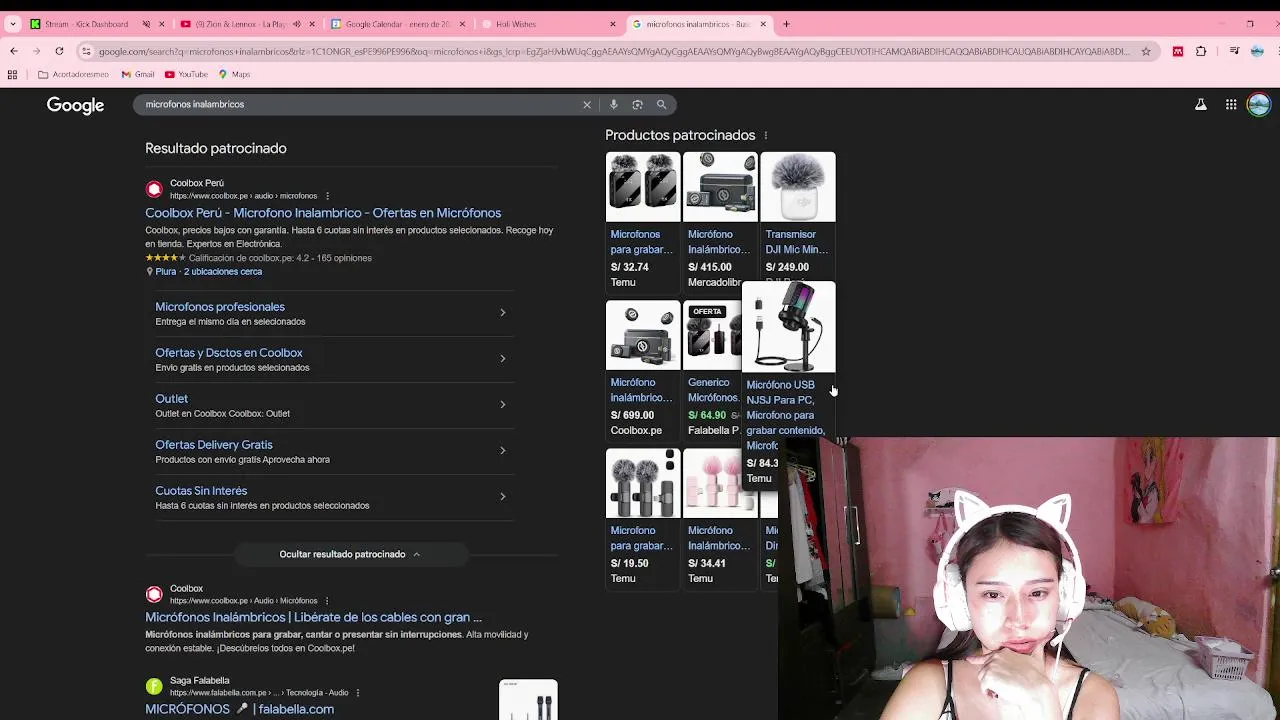View site information icon in address bar

pyautogui.click(x=87, y=51)
